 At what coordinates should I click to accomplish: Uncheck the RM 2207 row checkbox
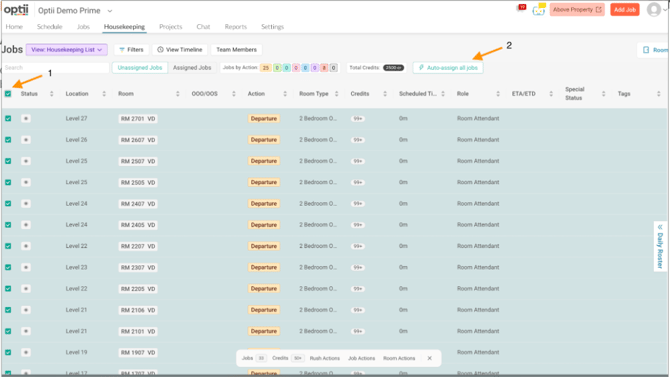(x=8, y=246)
